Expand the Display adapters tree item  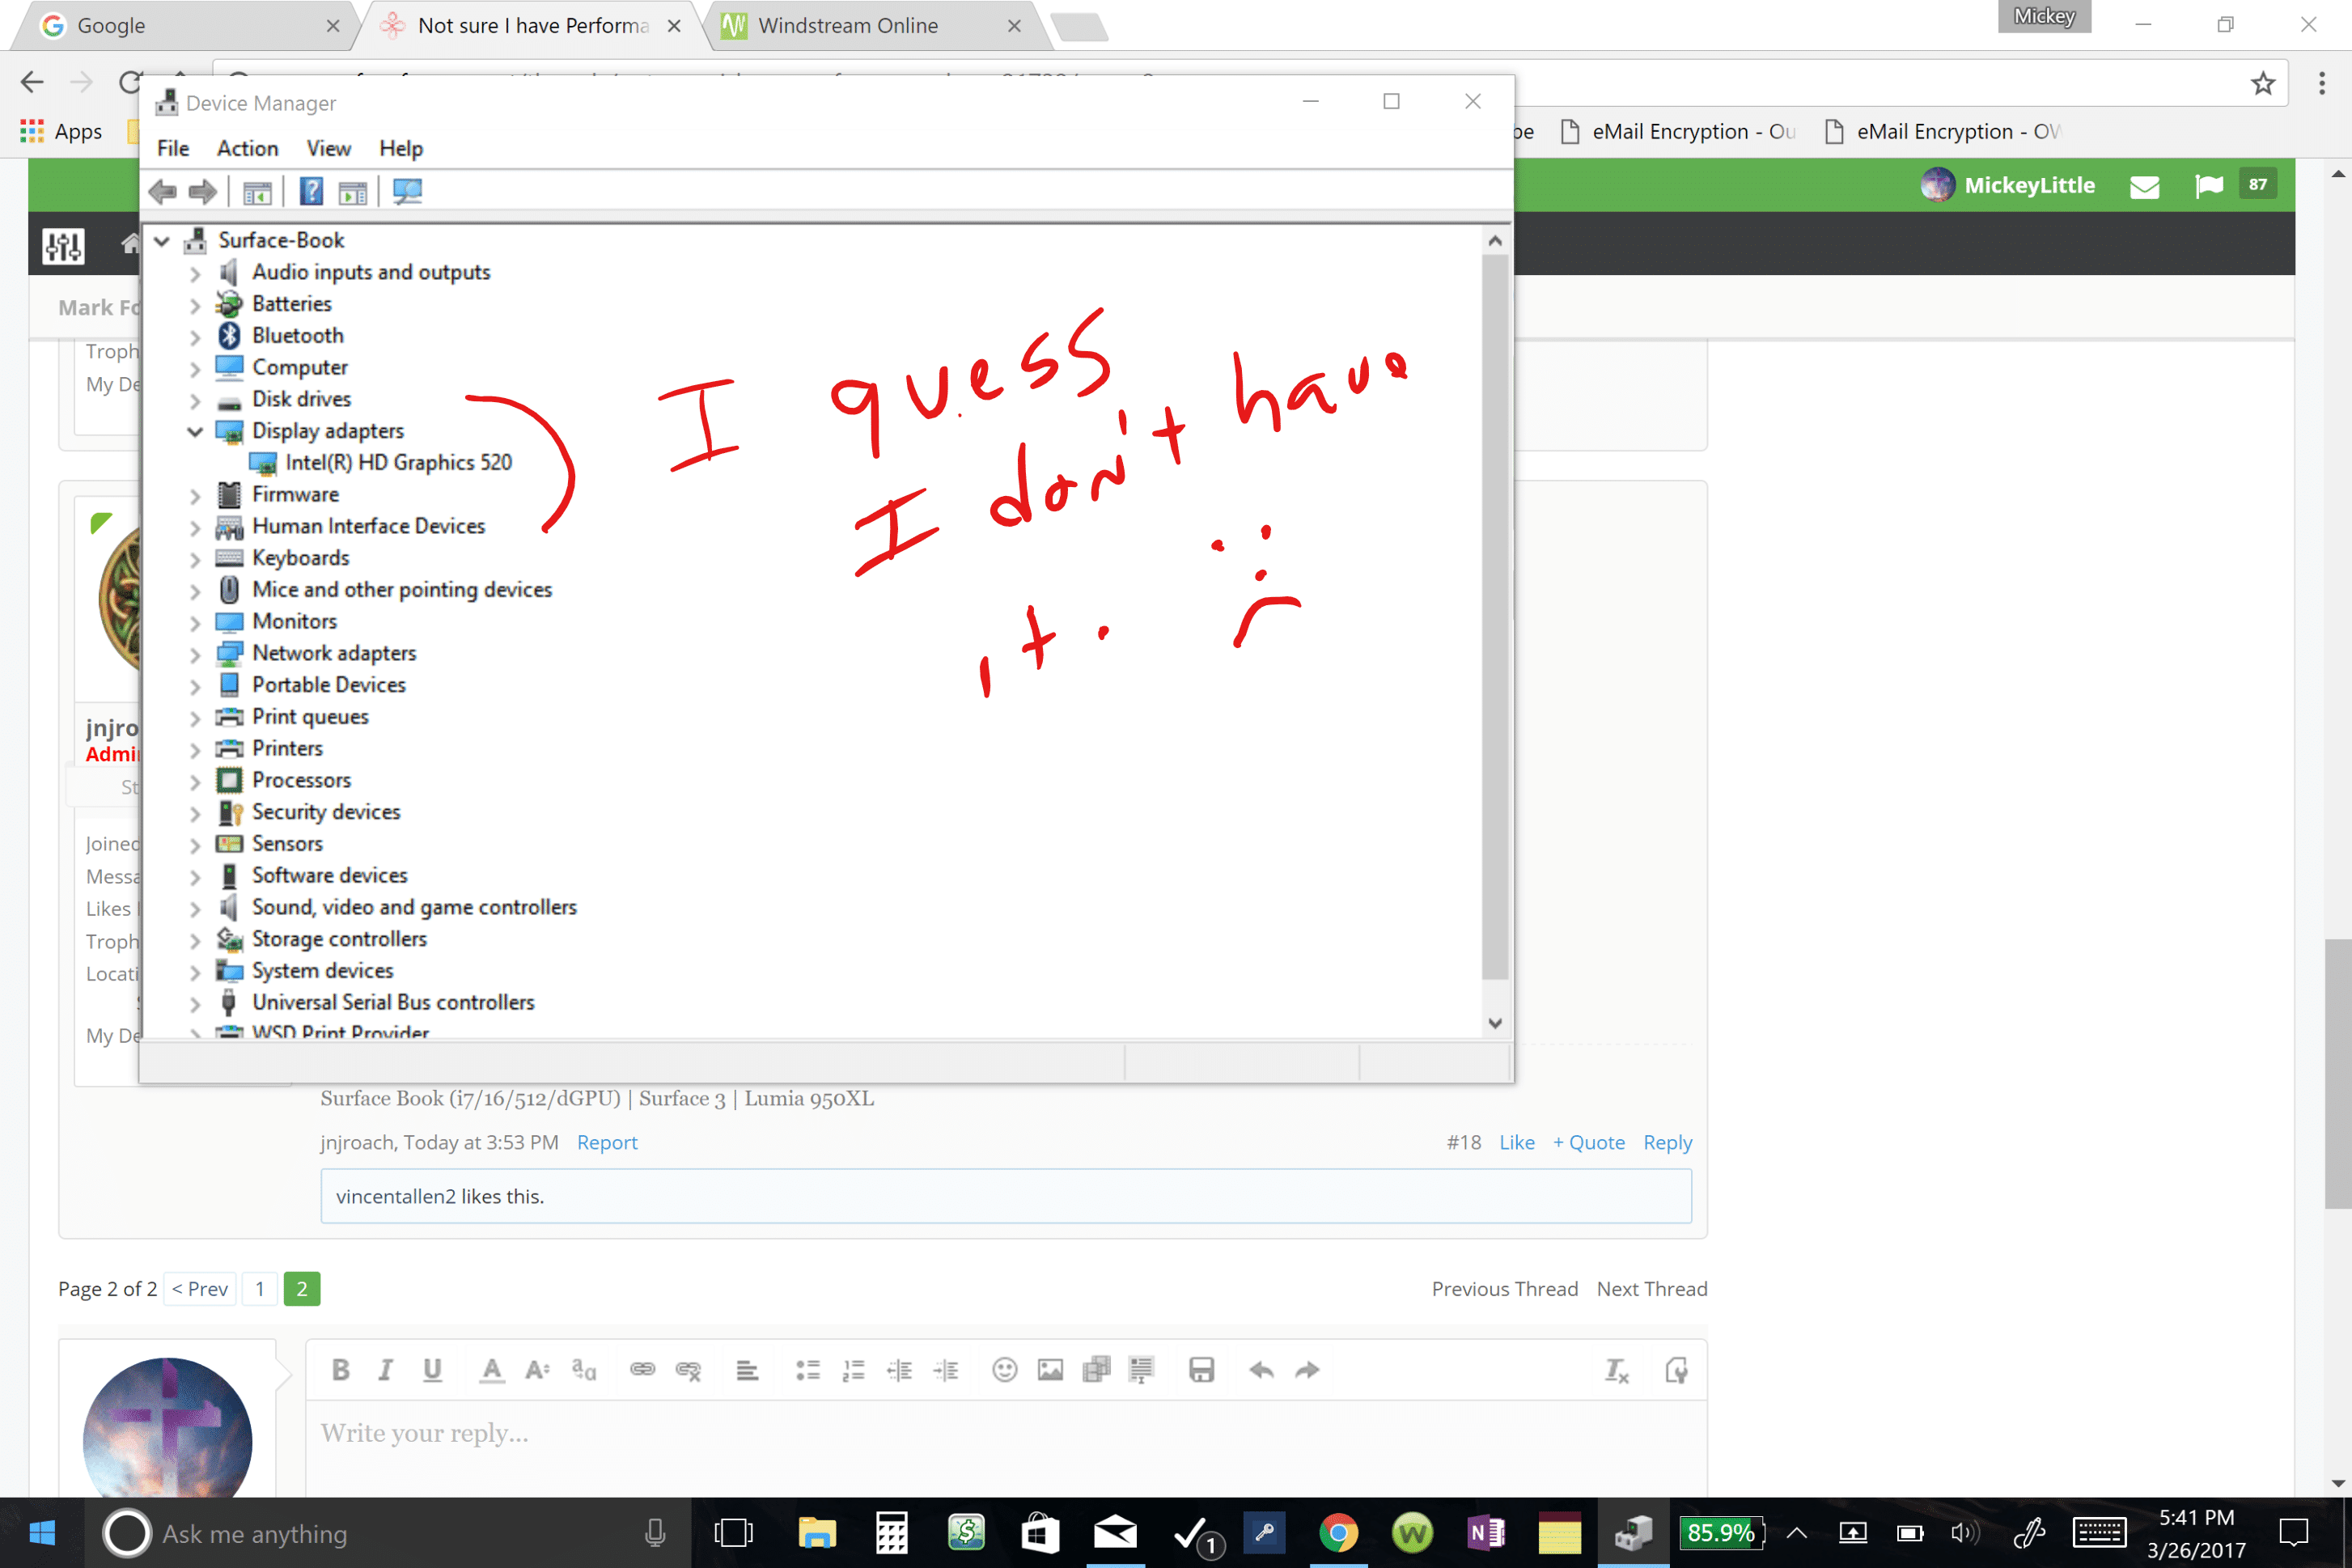click(x=194, y=430)
